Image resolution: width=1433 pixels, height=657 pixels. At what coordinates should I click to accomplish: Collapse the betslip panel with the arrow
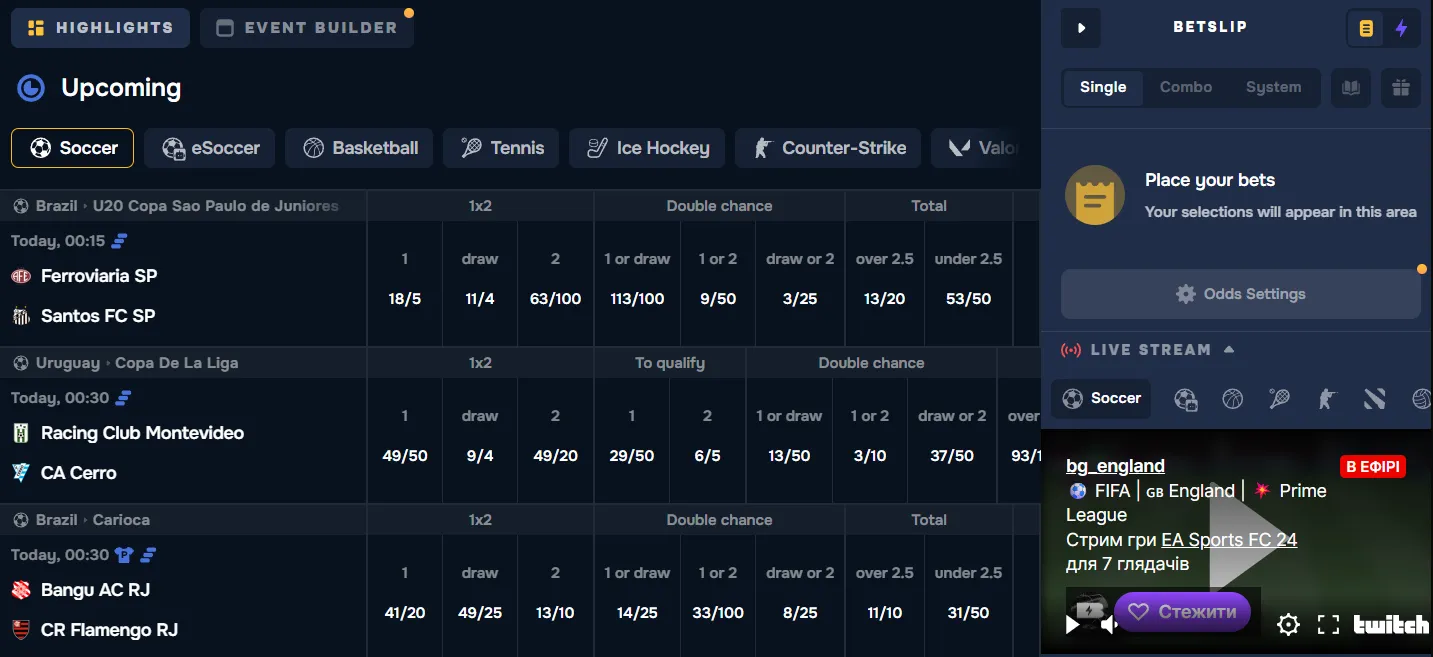point(1080,28)
